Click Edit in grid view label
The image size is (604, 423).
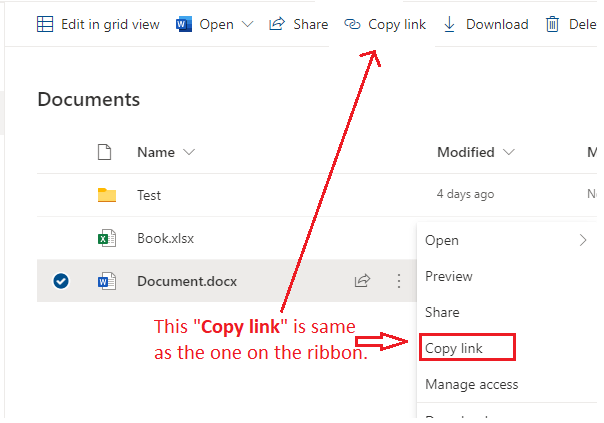110,24
